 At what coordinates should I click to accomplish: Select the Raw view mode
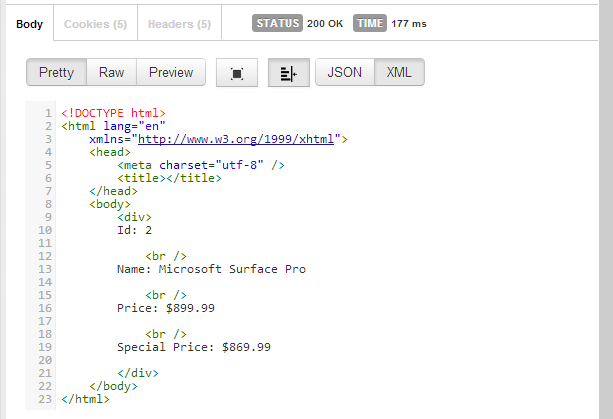(111, 72)
